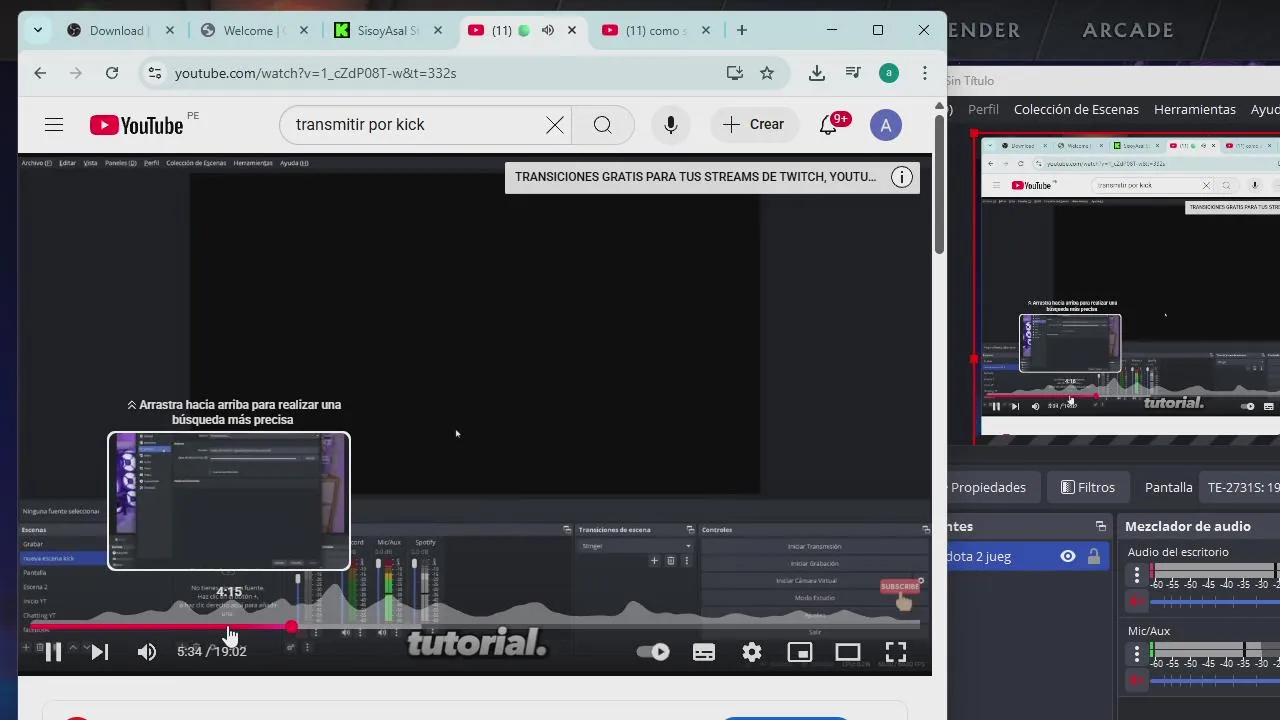The width and height of the screenshot is (1280, 720).
Task: Switch to the SisoyAsal Kick tab
Action: click(x=388, y=30)
